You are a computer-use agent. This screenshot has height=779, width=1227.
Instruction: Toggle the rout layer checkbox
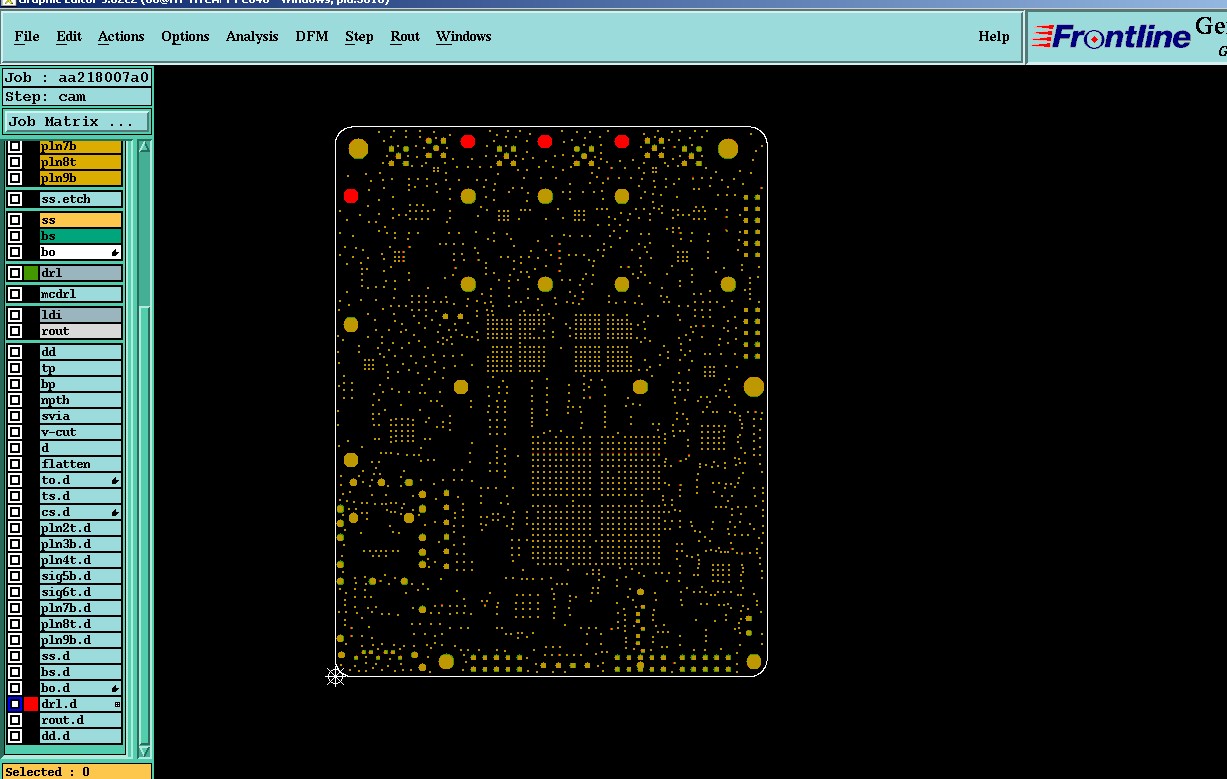pyautogui.click(x=15, y=331)
